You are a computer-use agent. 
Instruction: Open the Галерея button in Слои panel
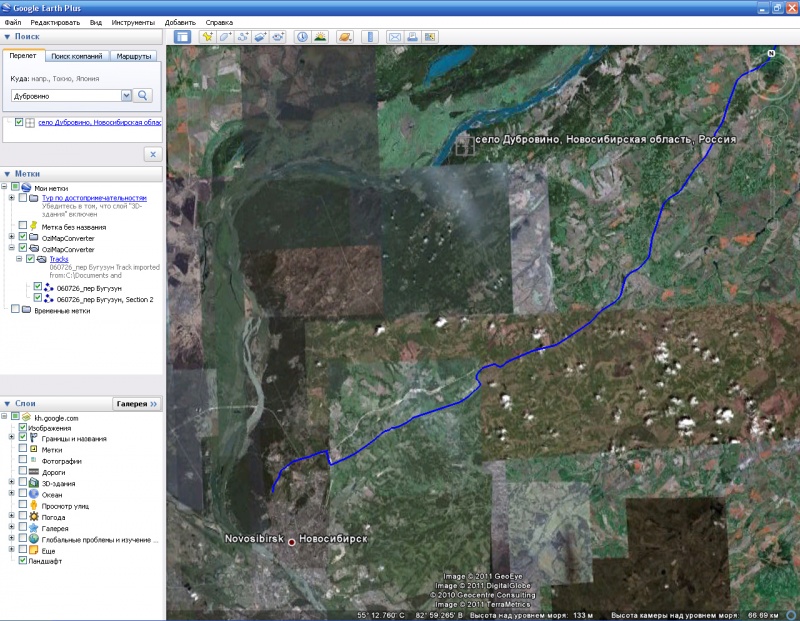tap(137, 404)
